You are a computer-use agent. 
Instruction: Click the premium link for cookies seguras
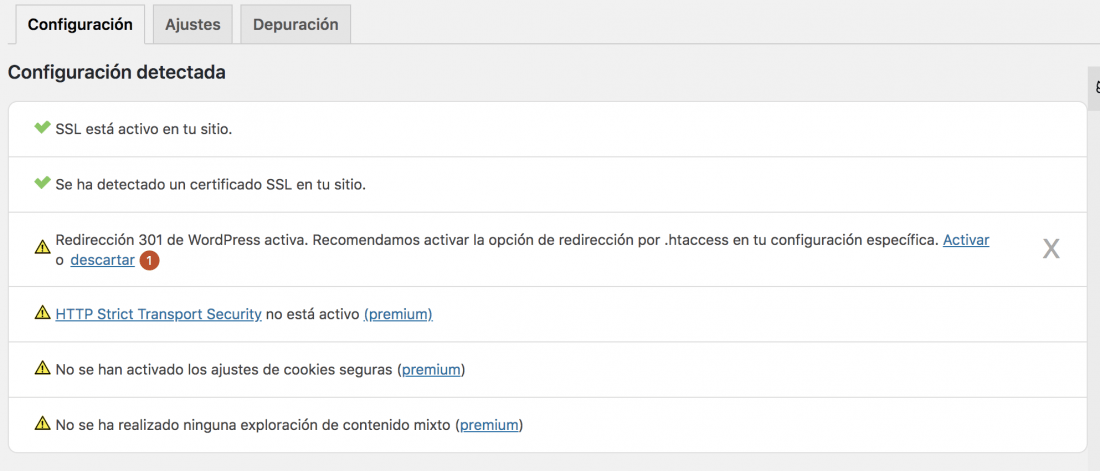(x=431, y=369)
